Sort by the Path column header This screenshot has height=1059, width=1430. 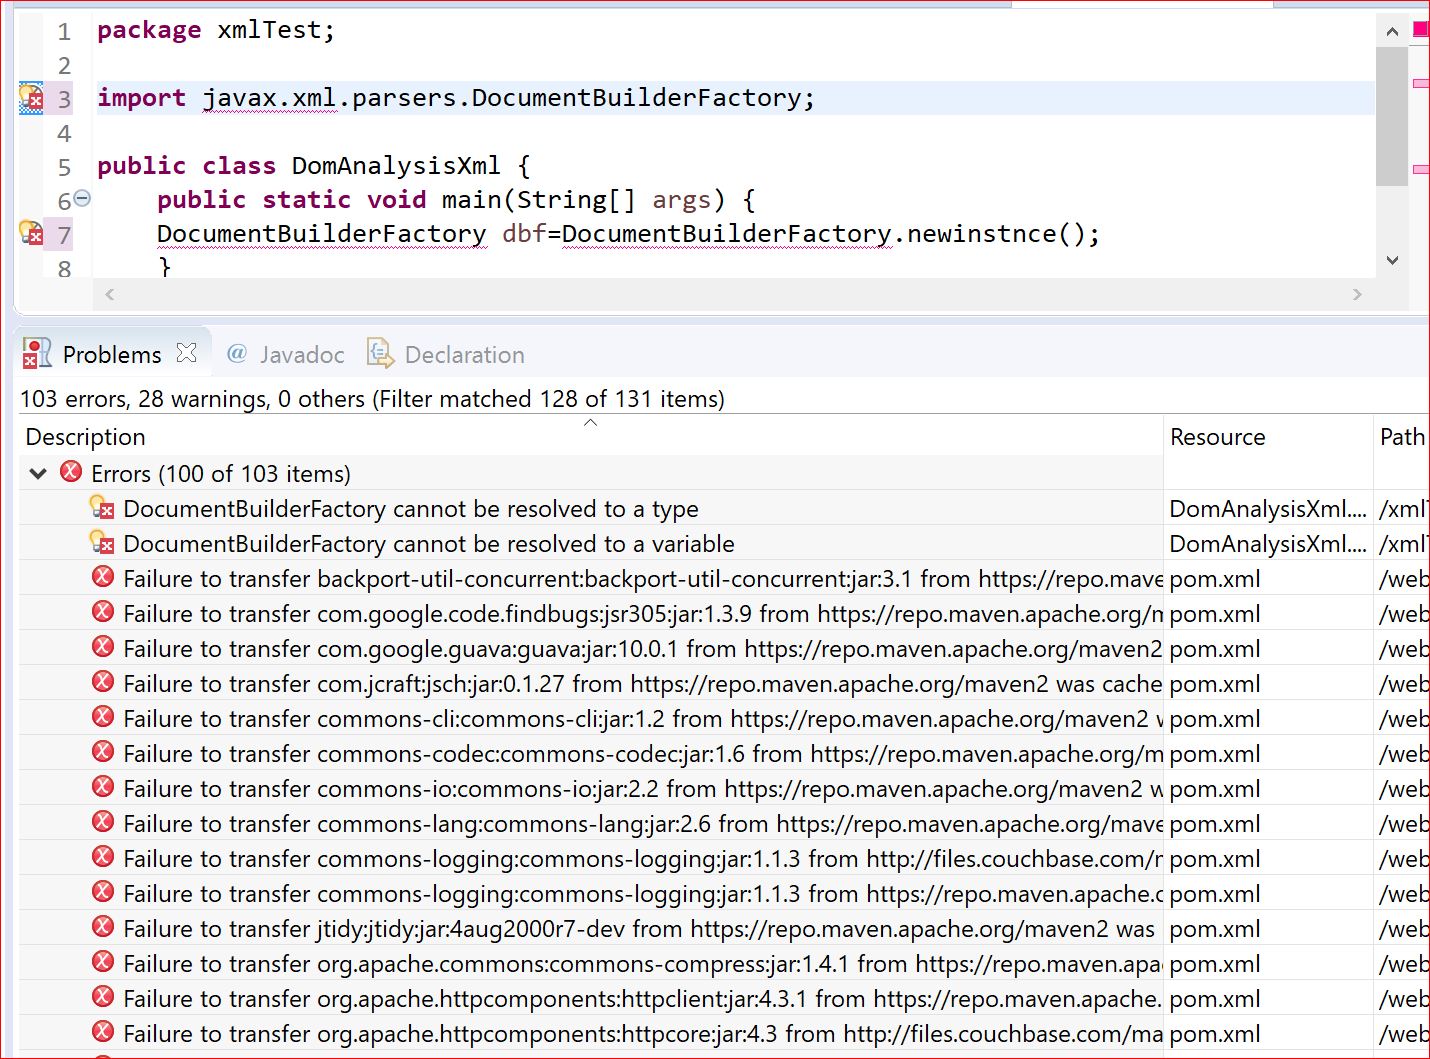point(1402,437)
